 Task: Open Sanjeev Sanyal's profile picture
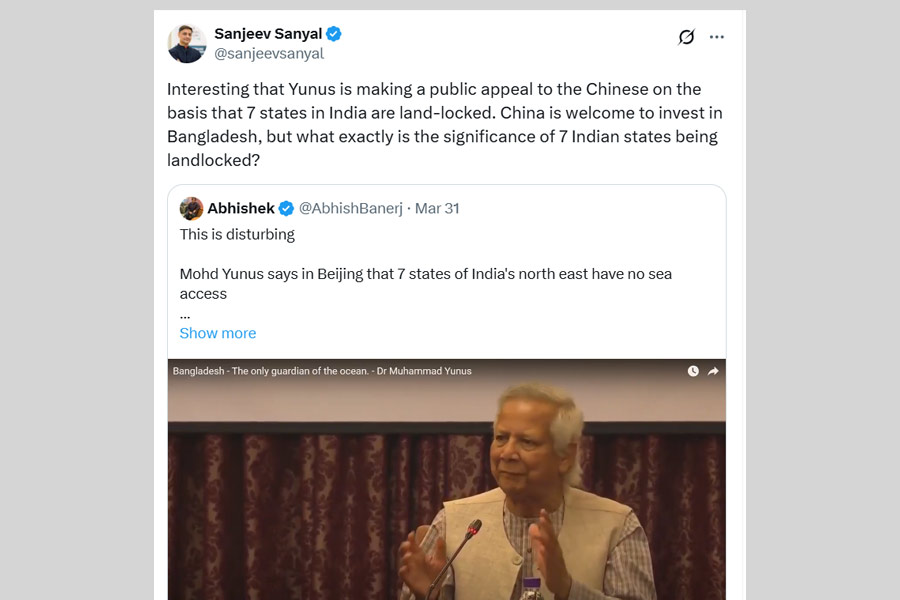(x=187, y=44)
